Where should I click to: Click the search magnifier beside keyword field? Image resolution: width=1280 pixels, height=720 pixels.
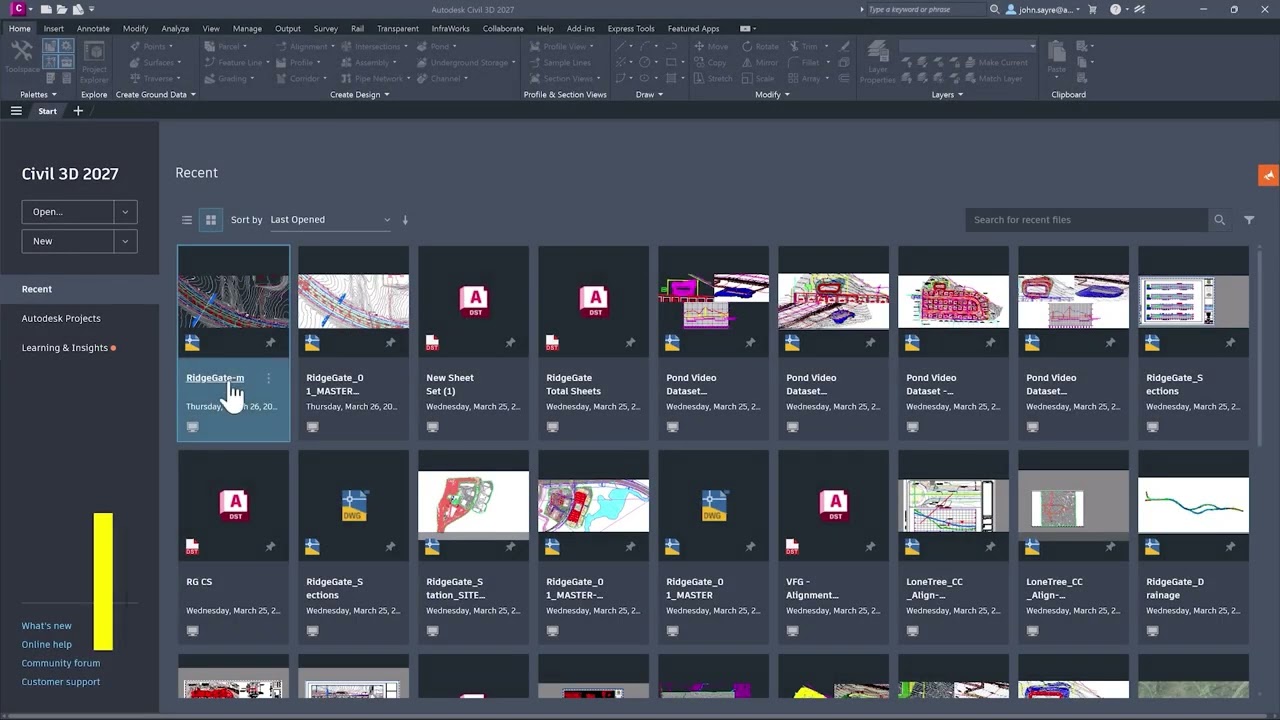click(994, 9)
